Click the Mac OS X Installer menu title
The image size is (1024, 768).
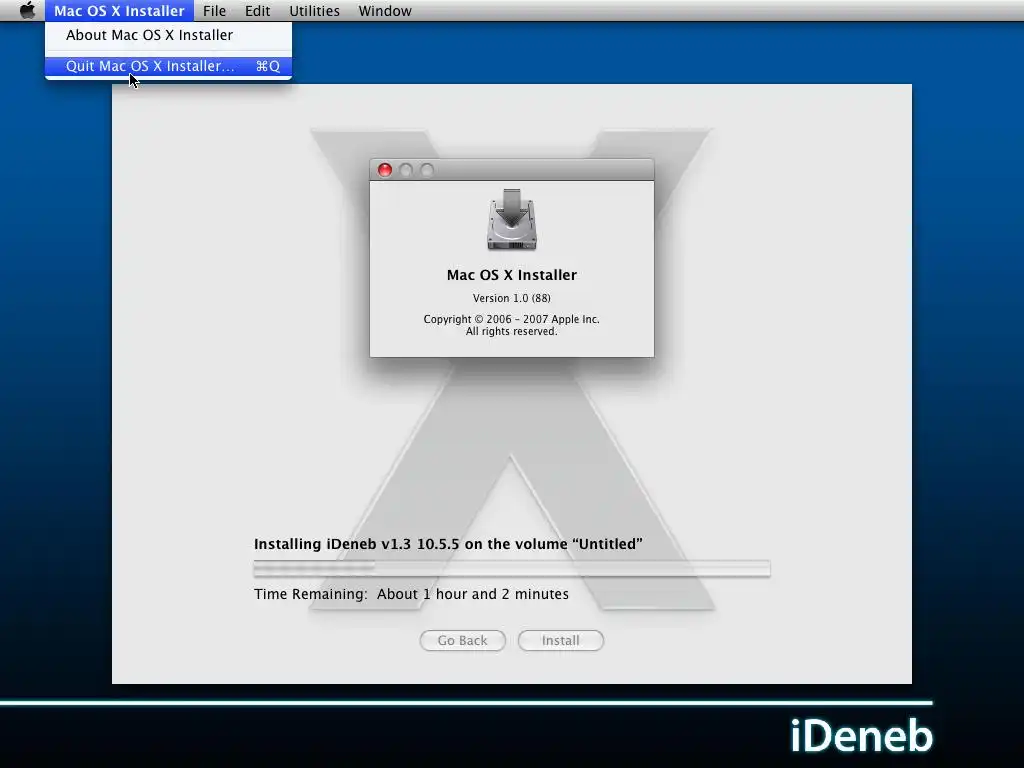[x=120, y=10]
